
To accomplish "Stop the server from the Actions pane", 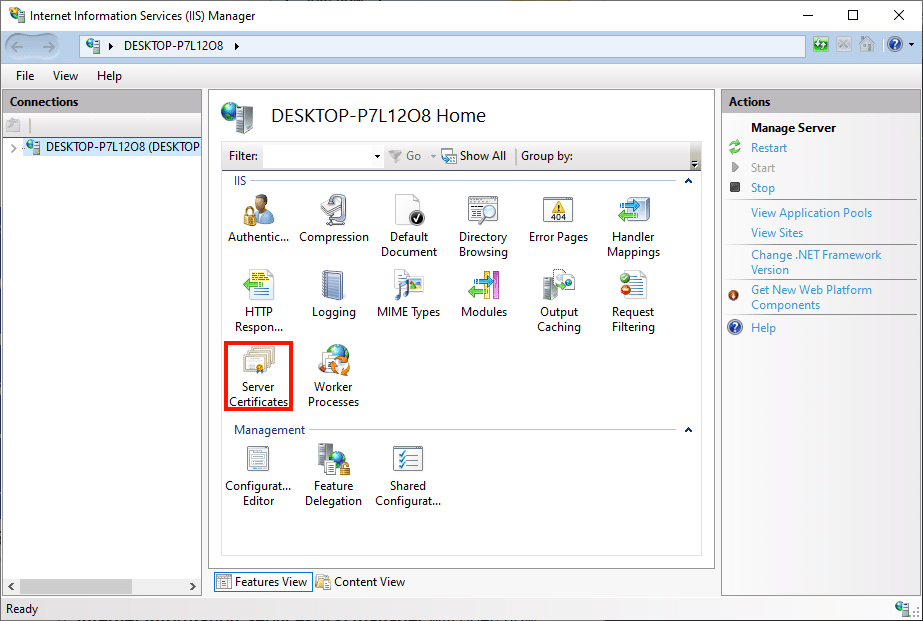I will tap(762, 187).
